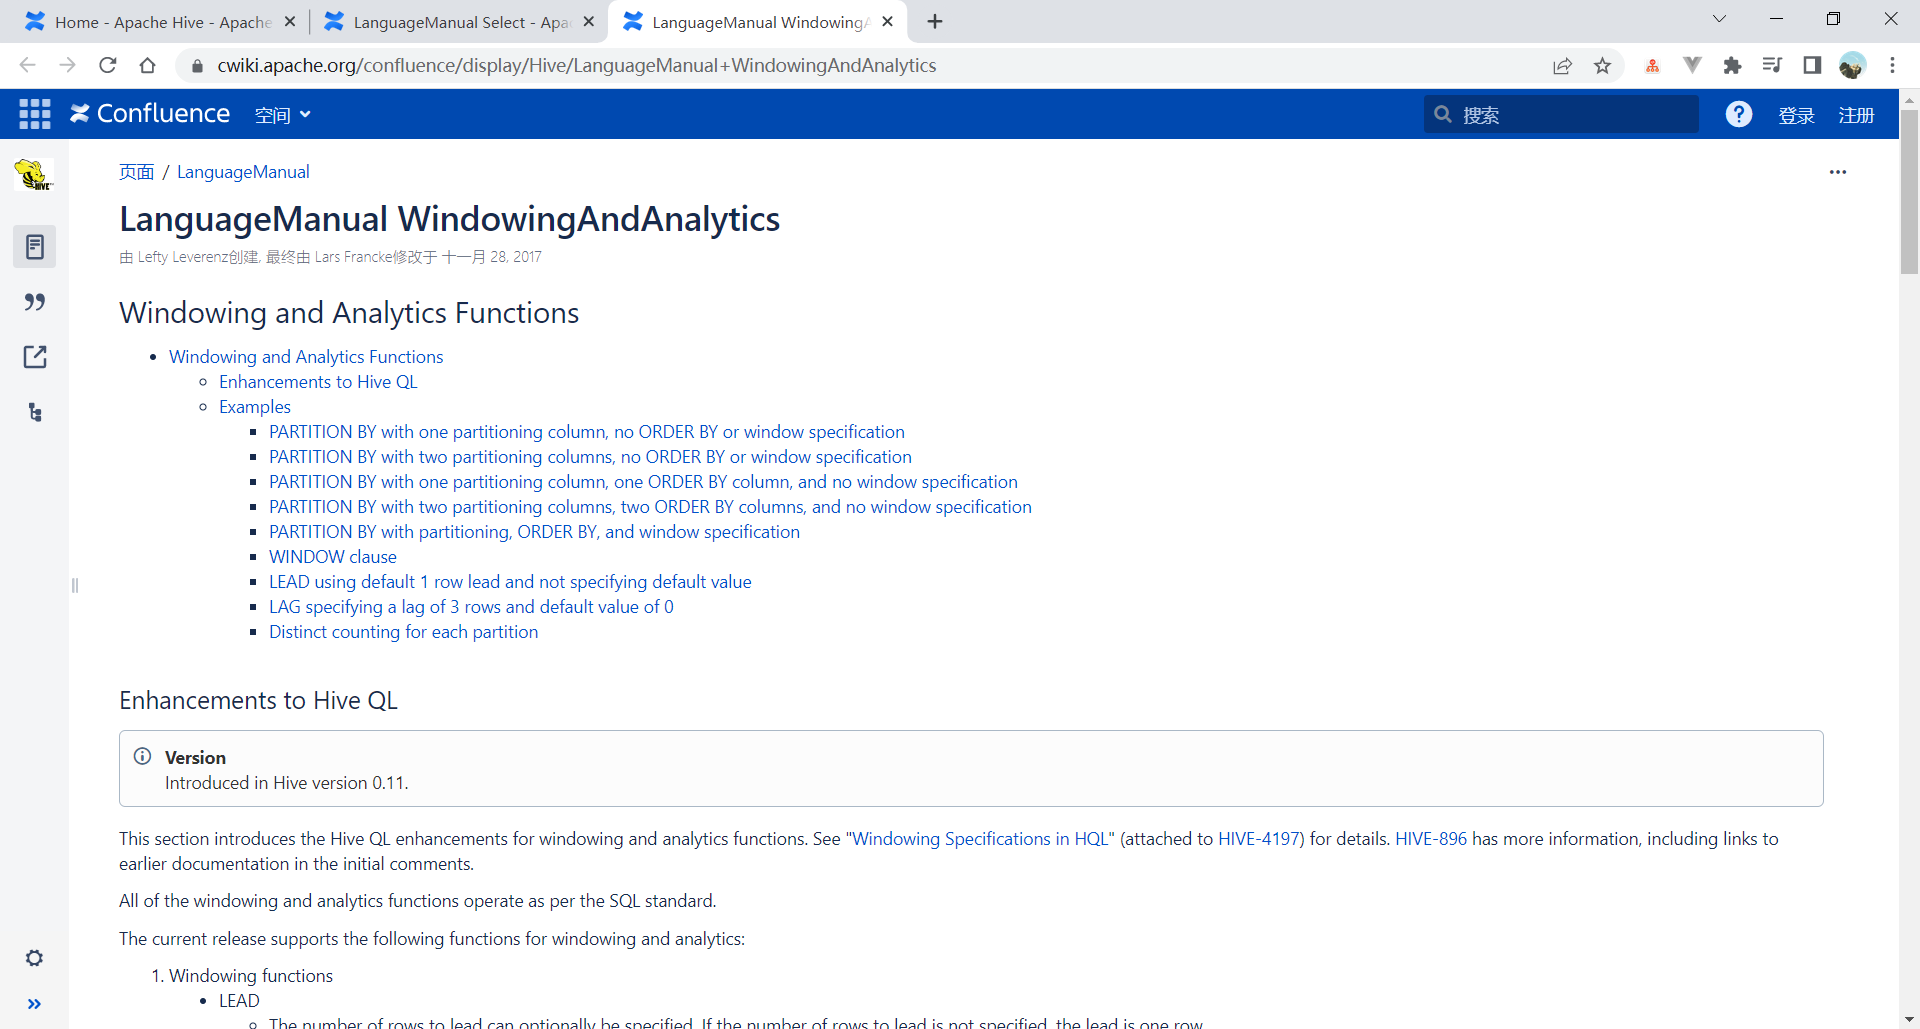Open the Chrome three-dot menu
Viewport: 1920px width, 1029px height.
1892,65
